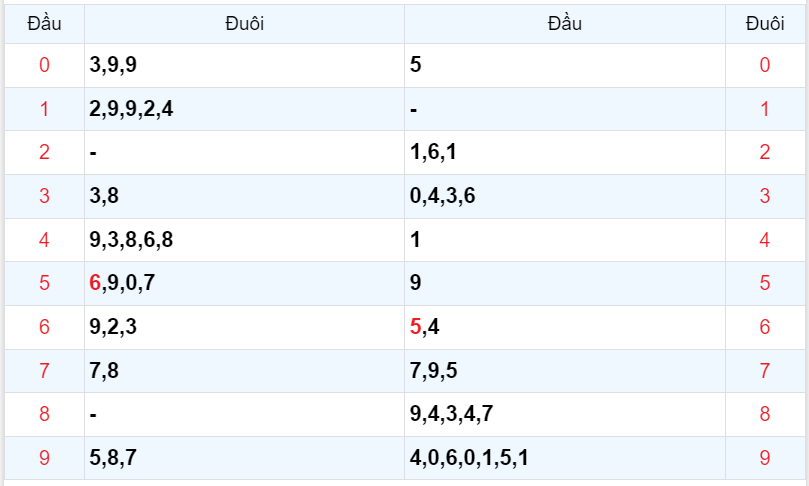Click the cell showing 3,8
809x486 pixels.
point(104,196)
